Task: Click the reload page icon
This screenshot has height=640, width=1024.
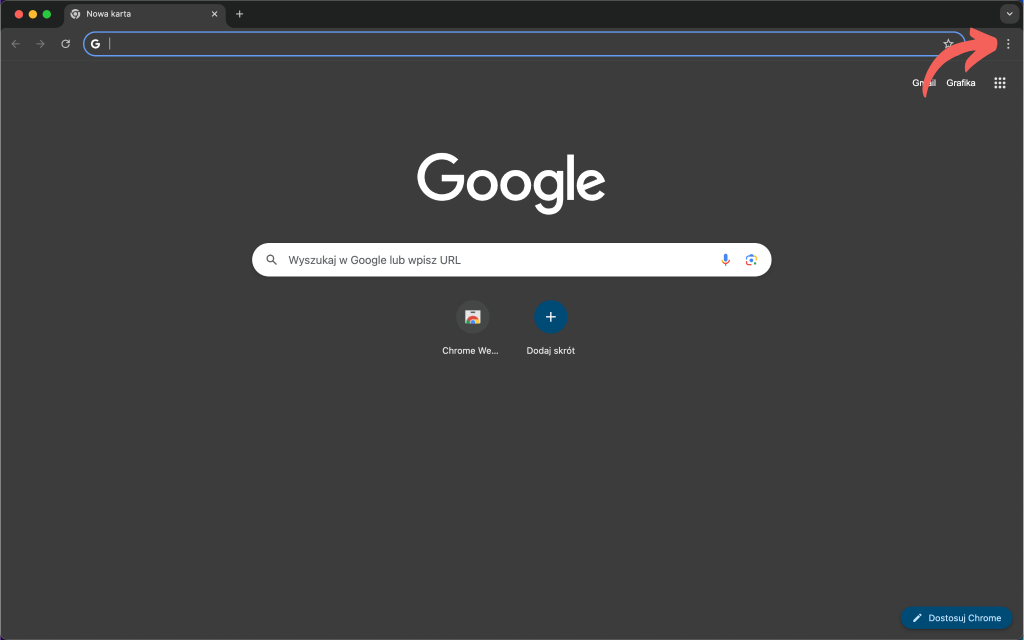Action: coord(66,44)
